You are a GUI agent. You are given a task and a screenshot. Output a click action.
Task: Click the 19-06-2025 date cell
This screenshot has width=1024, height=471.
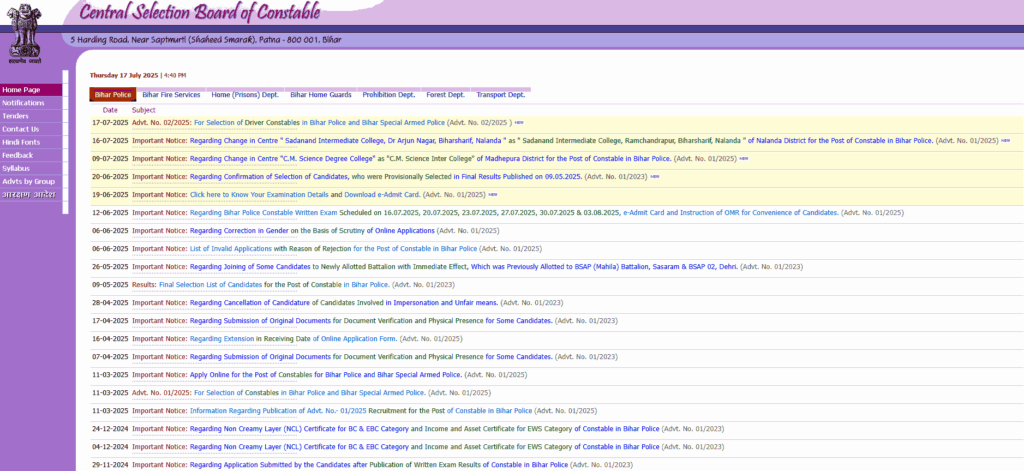pyautogui.click(x=111, y=195)
